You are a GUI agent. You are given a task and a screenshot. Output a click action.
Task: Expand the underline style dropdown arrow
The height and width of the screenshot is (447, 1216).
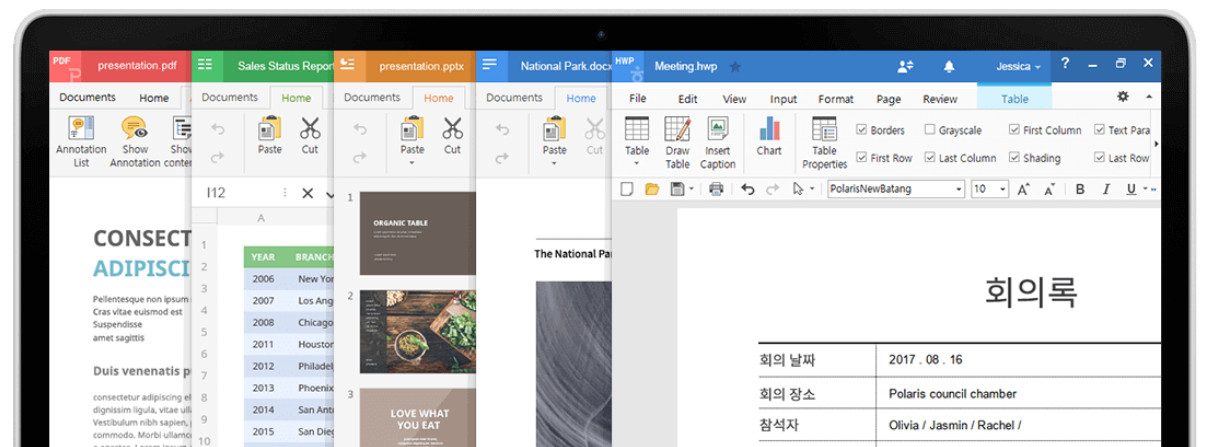[1145, 189]
